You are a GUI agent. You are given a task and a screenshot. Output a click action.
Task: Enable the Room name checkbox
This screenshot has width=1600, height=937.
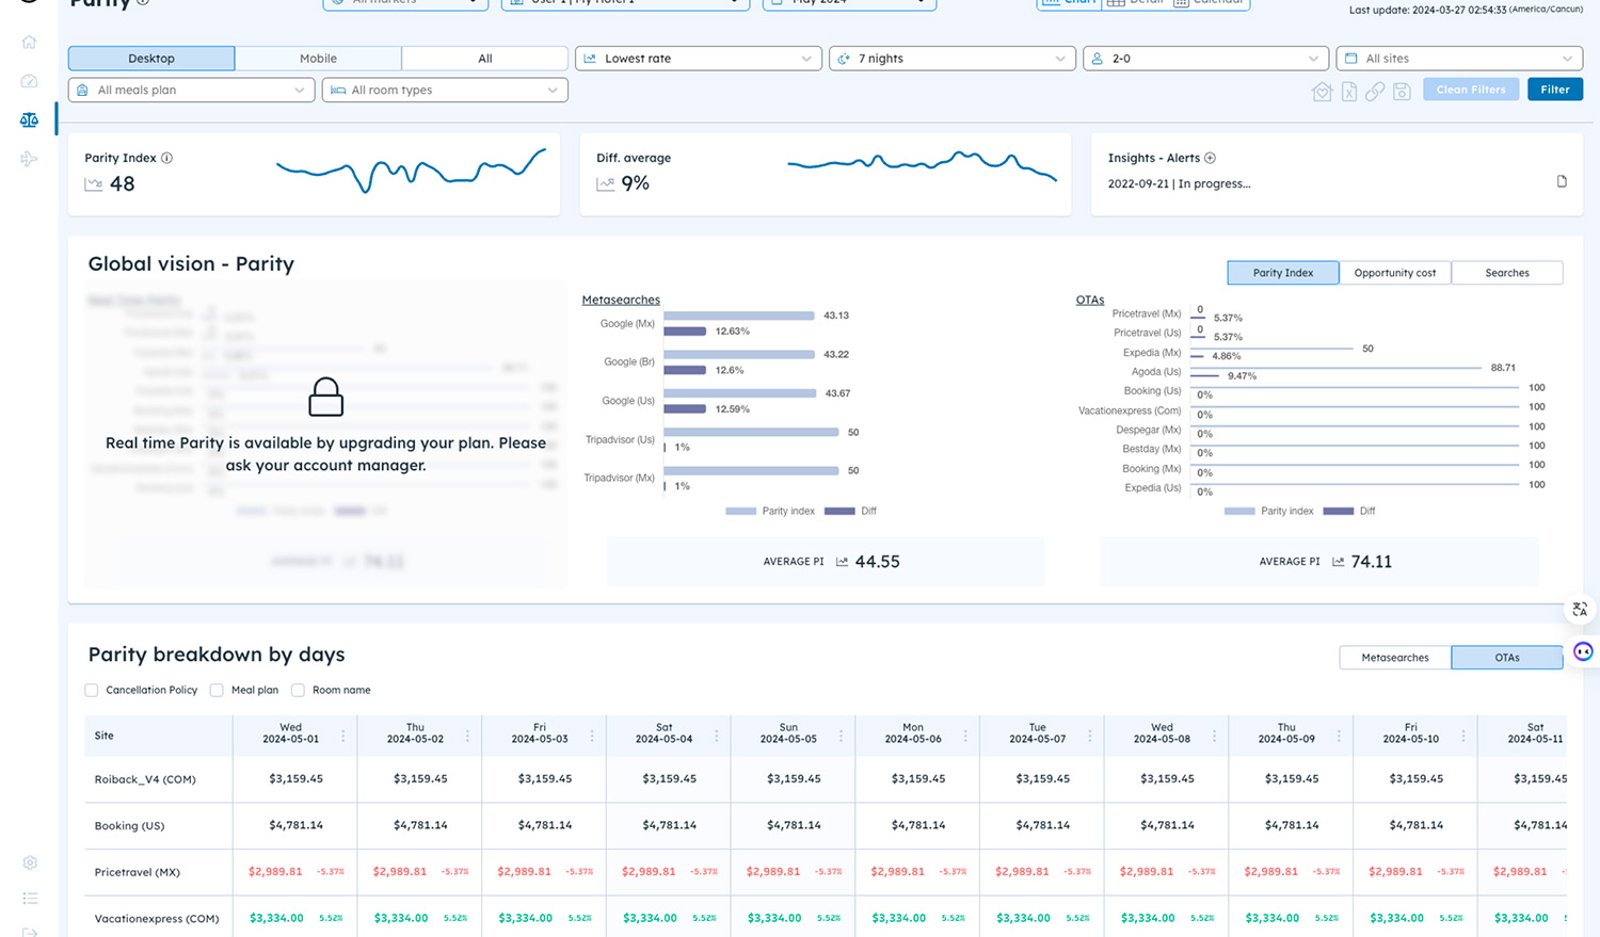click(x=298, y=690)
